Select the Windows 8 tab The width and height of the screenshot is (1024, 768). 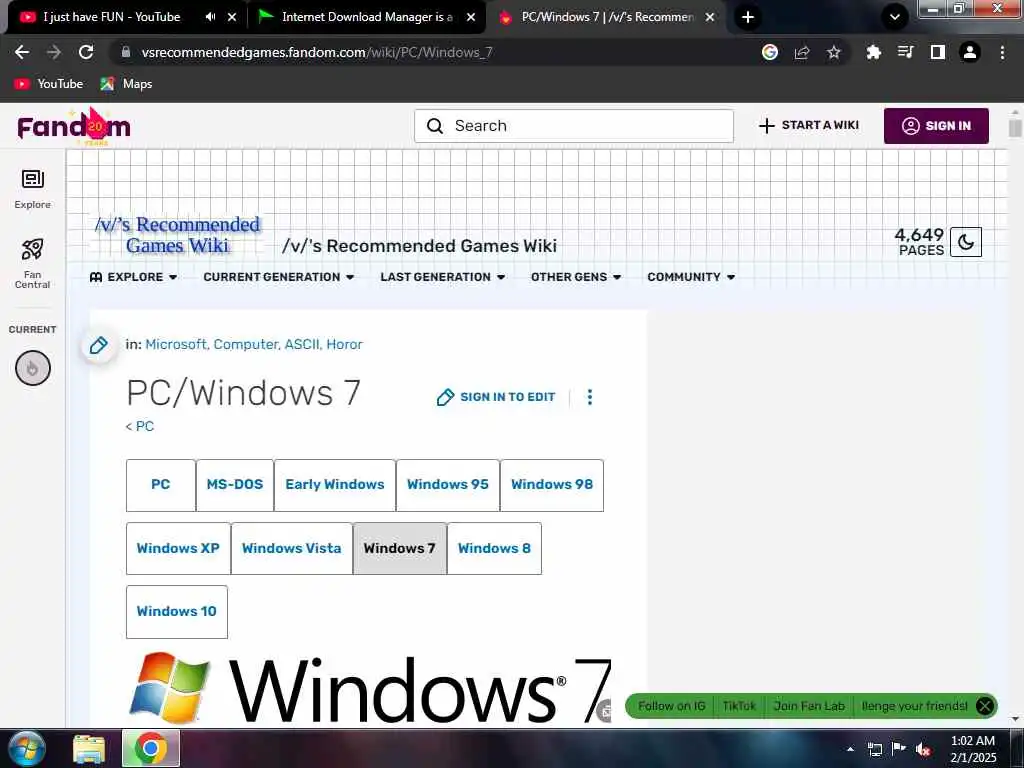(x=494, y=548)
